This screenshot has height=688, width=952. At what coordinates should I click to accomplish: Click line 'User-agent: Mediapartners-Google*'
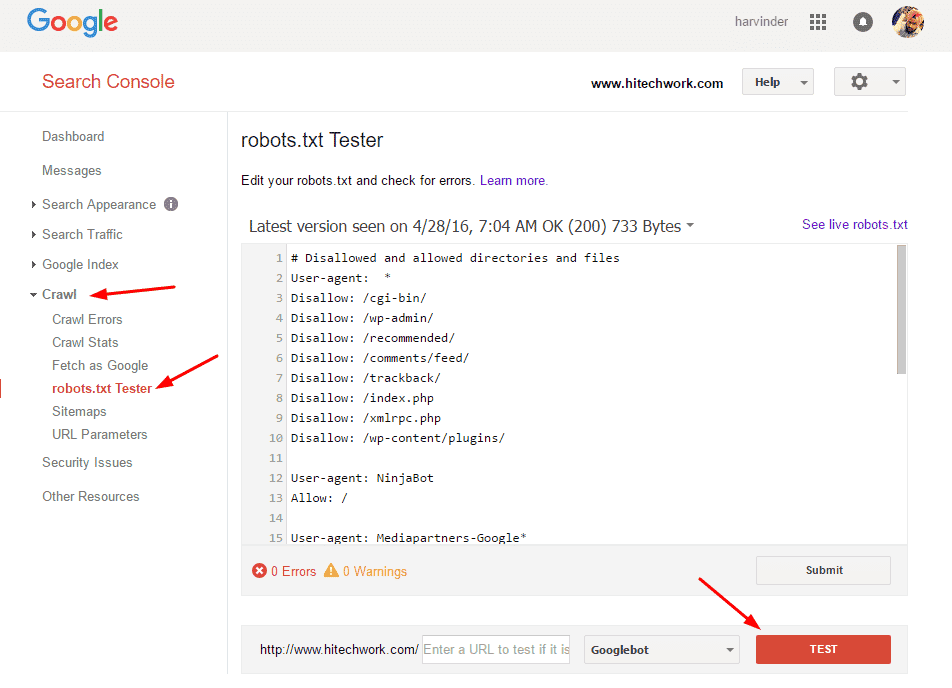pyautogui.click(x=408, y=538)
